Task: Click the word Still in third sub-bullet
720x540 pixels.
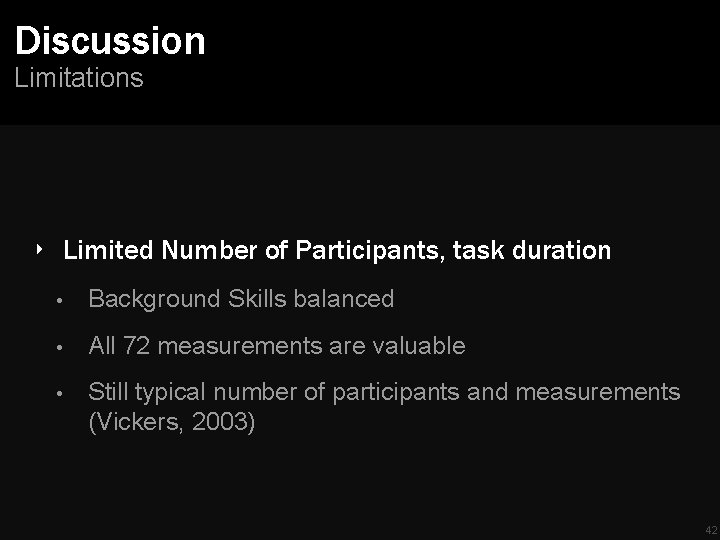Action: (x=111, y=393)
